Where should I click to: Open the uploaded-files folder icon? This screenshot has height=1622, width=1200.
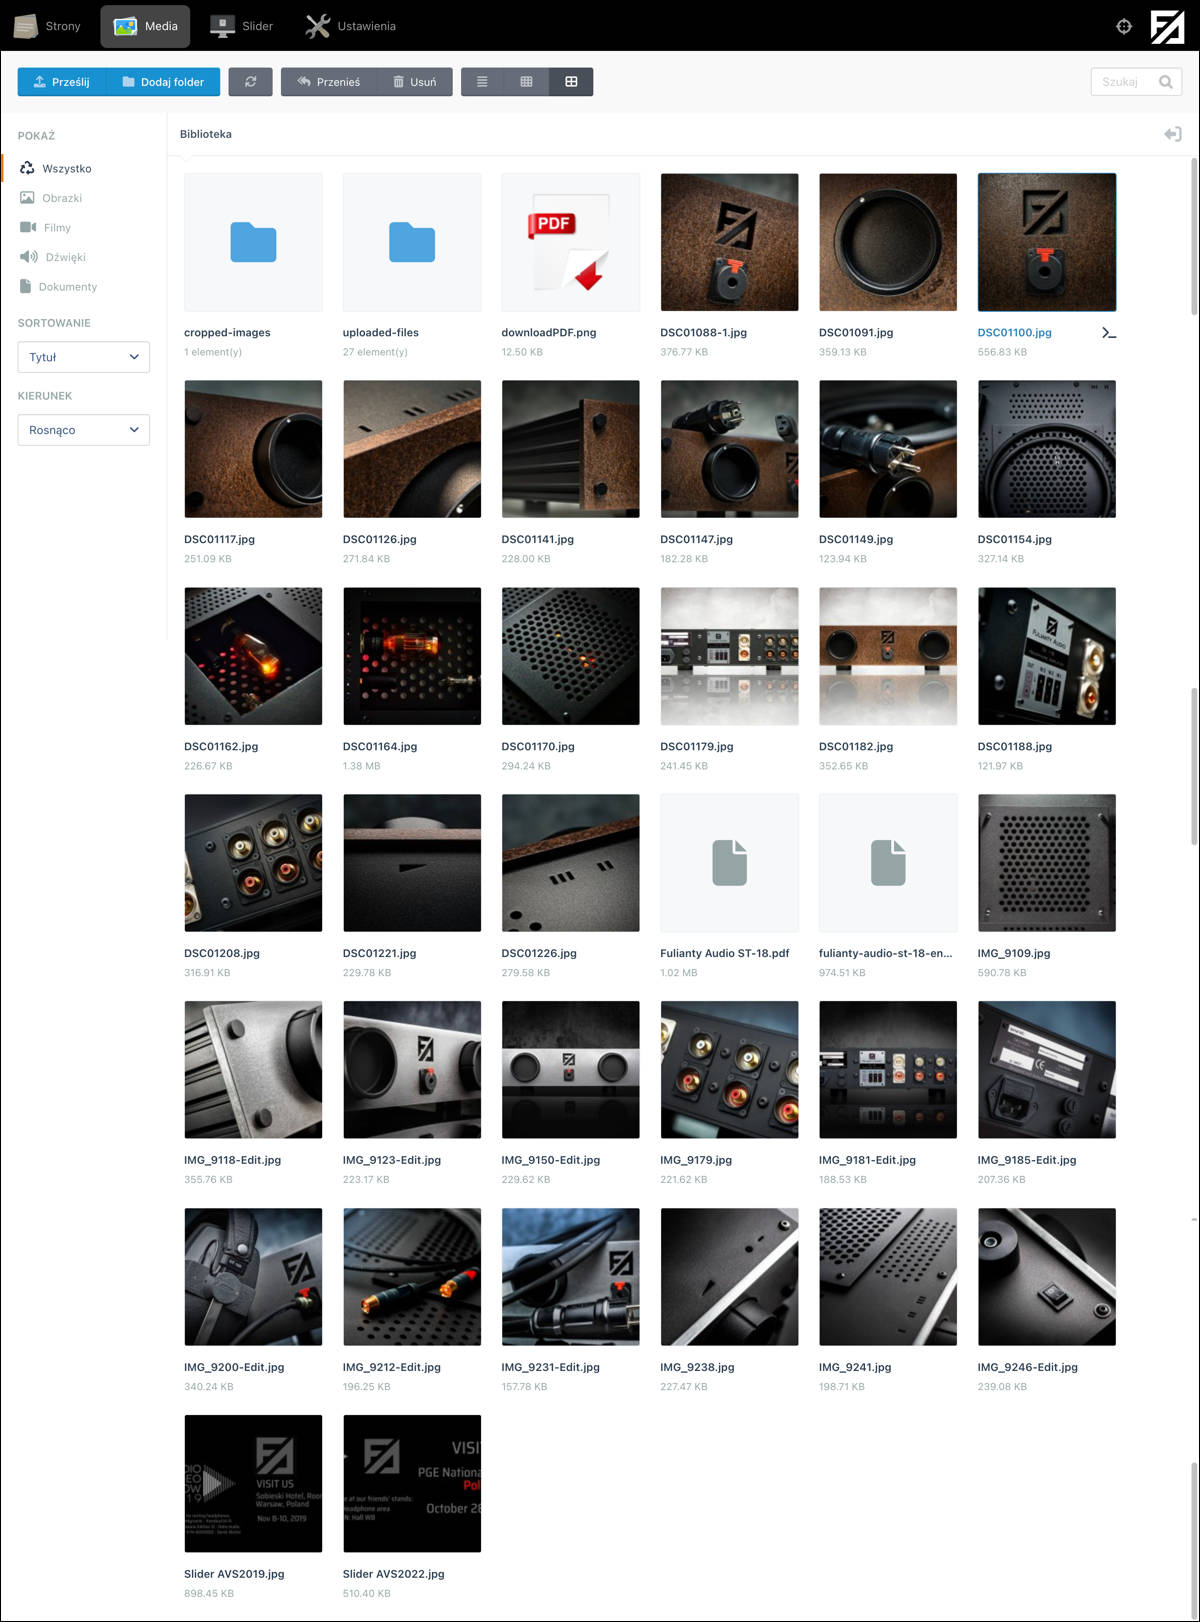pos(412,242)
